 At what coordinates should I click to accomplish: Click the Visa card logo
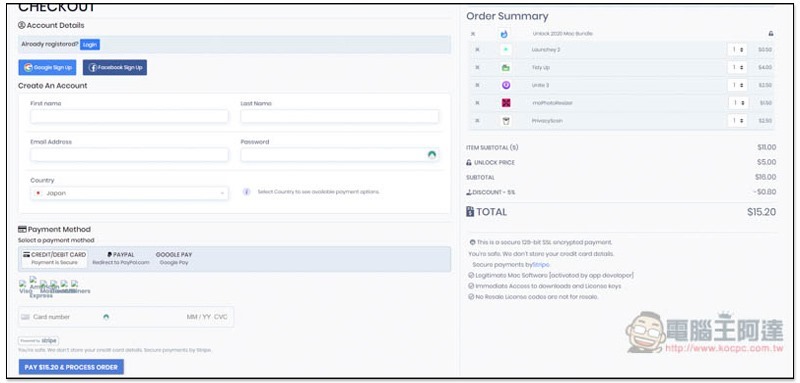tap(24, 287)
